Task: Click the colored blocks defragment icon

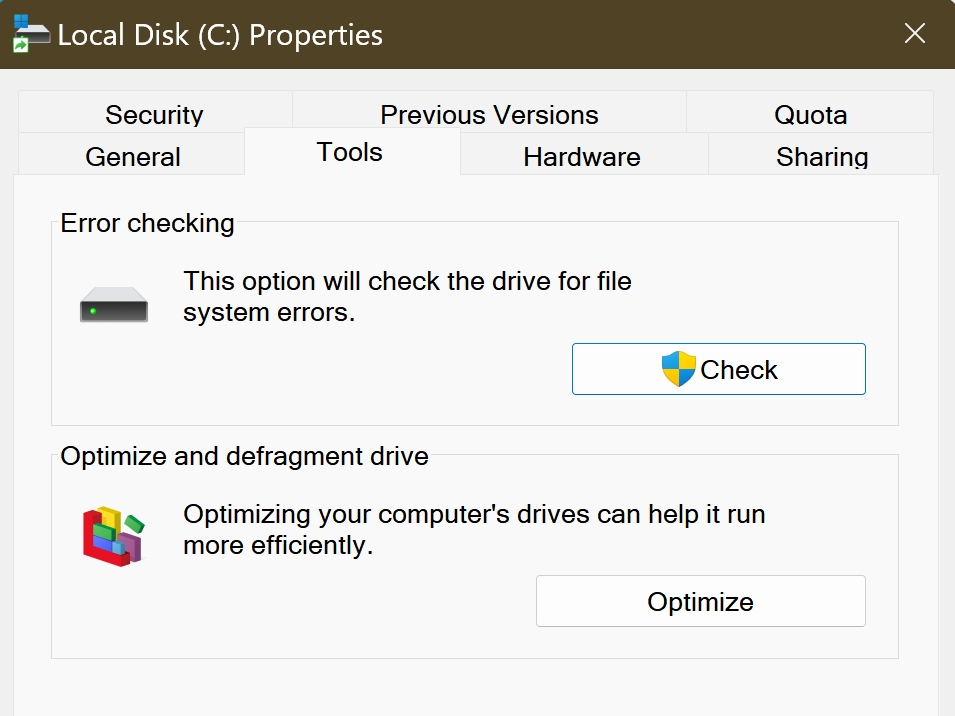Action: (x=112, y=536)
